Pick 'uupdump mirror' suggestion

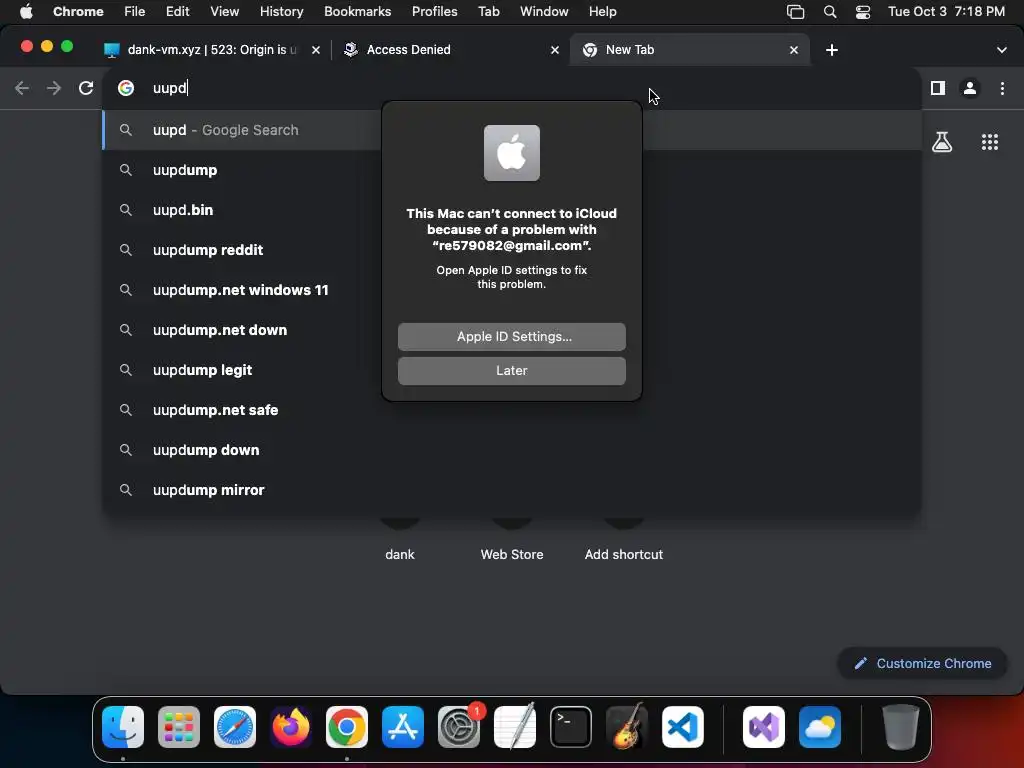click(511, 490)
